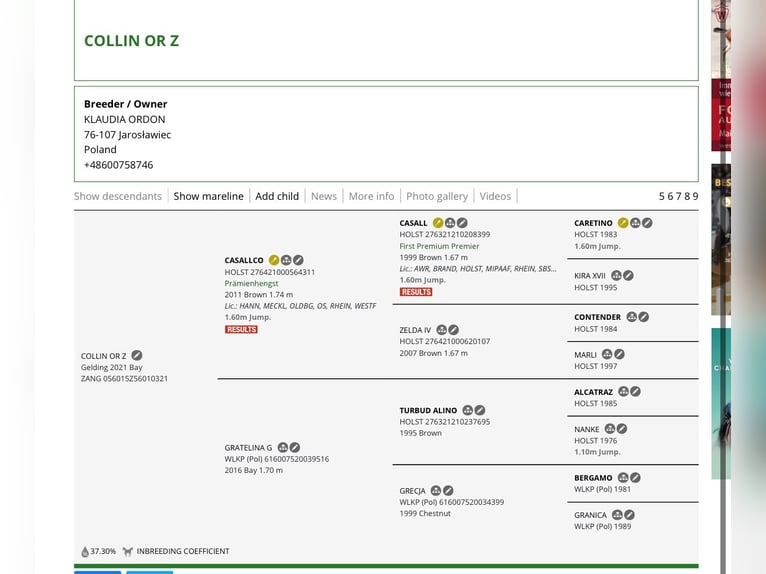This screenshot has width=766, height=574.
Task: Open the Show mareline tab
Action: (208, 196)
